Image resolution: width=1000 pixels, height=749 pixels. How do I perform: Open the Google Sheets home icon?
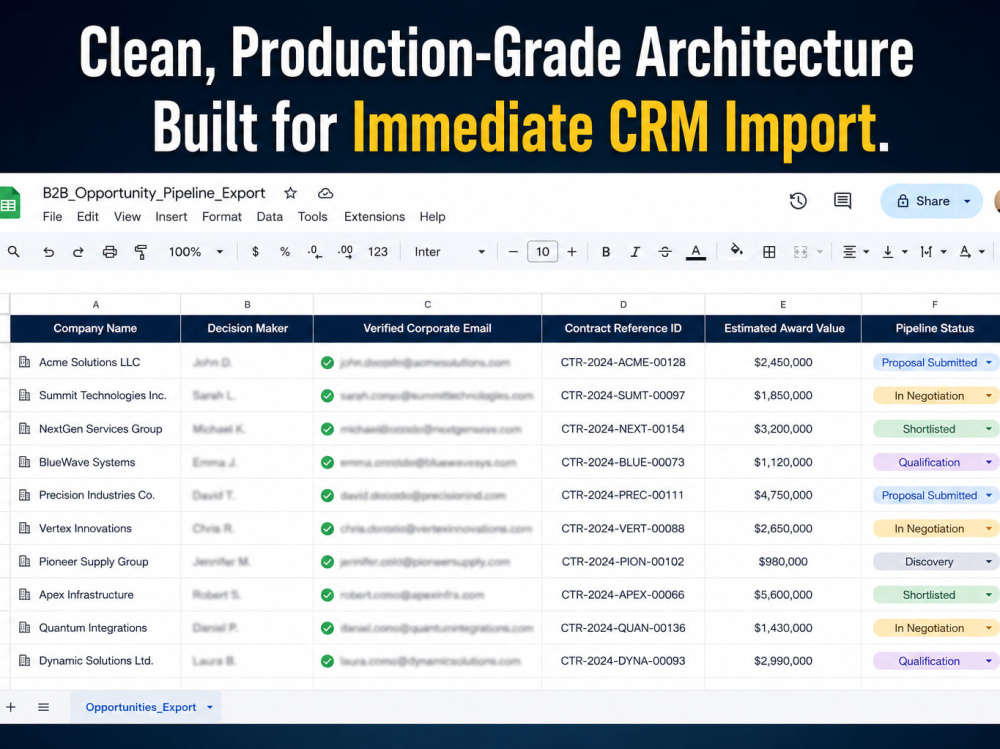click(x=10, y=203)
